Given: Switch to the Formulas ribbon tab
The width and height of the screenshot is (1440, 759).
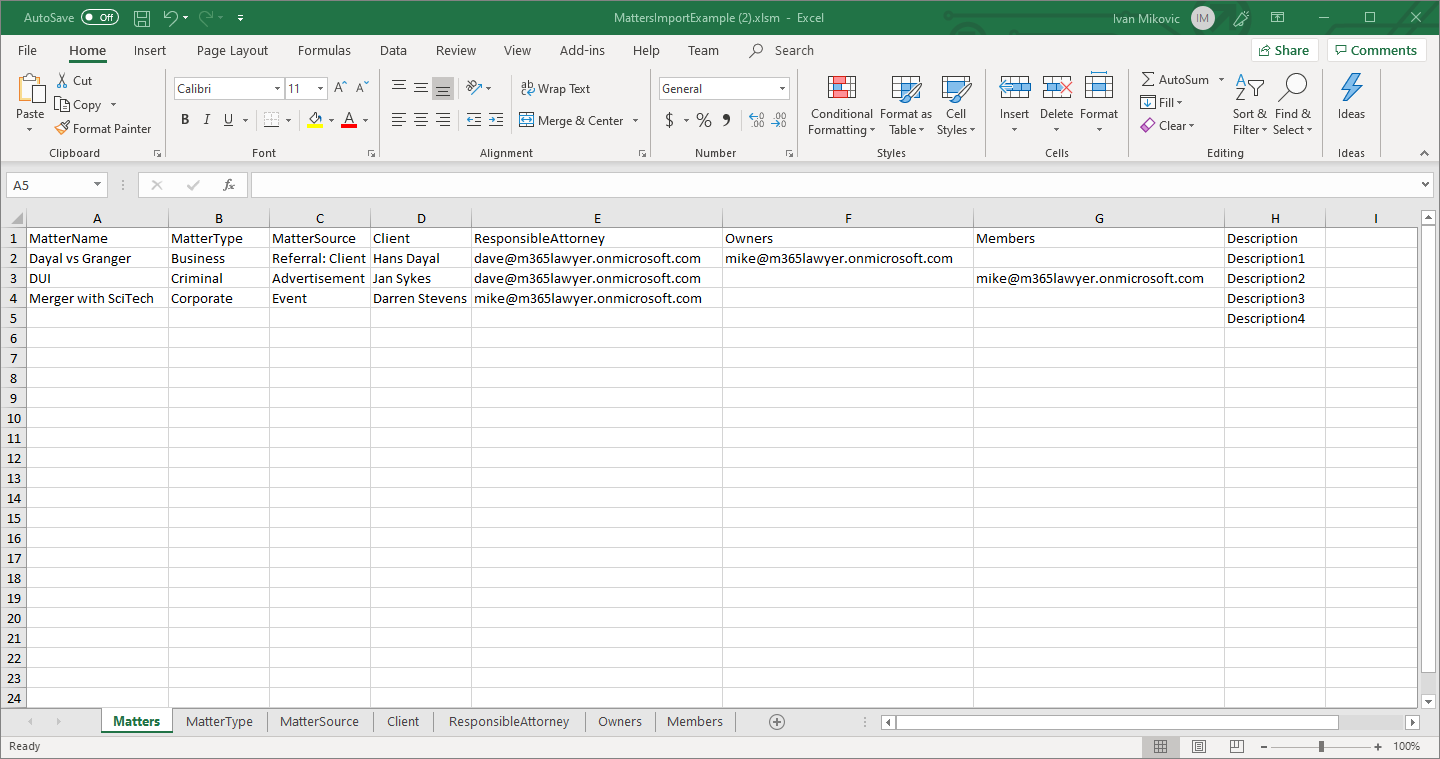Looking at the screenshot, I should (x=324, y=50).
